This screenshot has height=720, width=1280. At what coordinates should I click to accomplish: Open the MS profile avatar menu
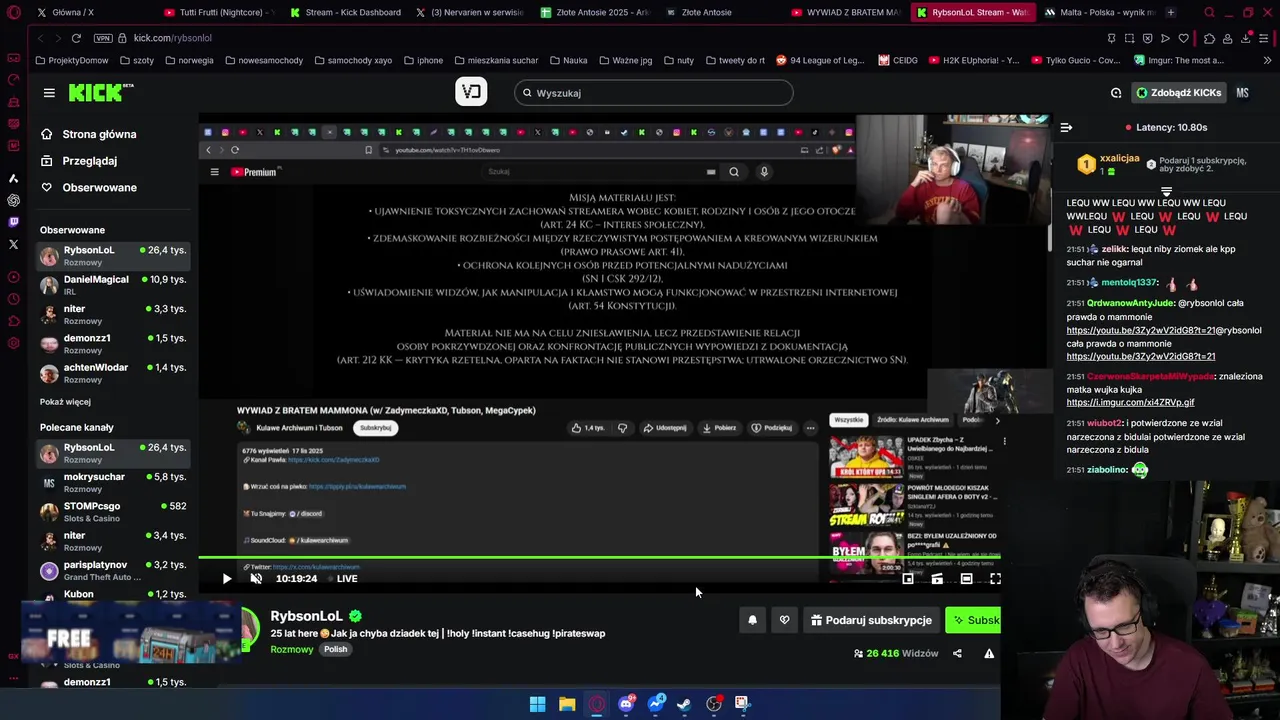tap(1242, 93)
